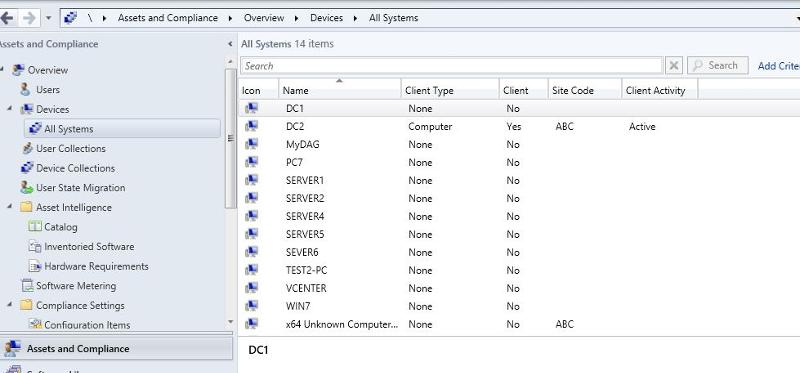Click the Search button

coord(718,65)
